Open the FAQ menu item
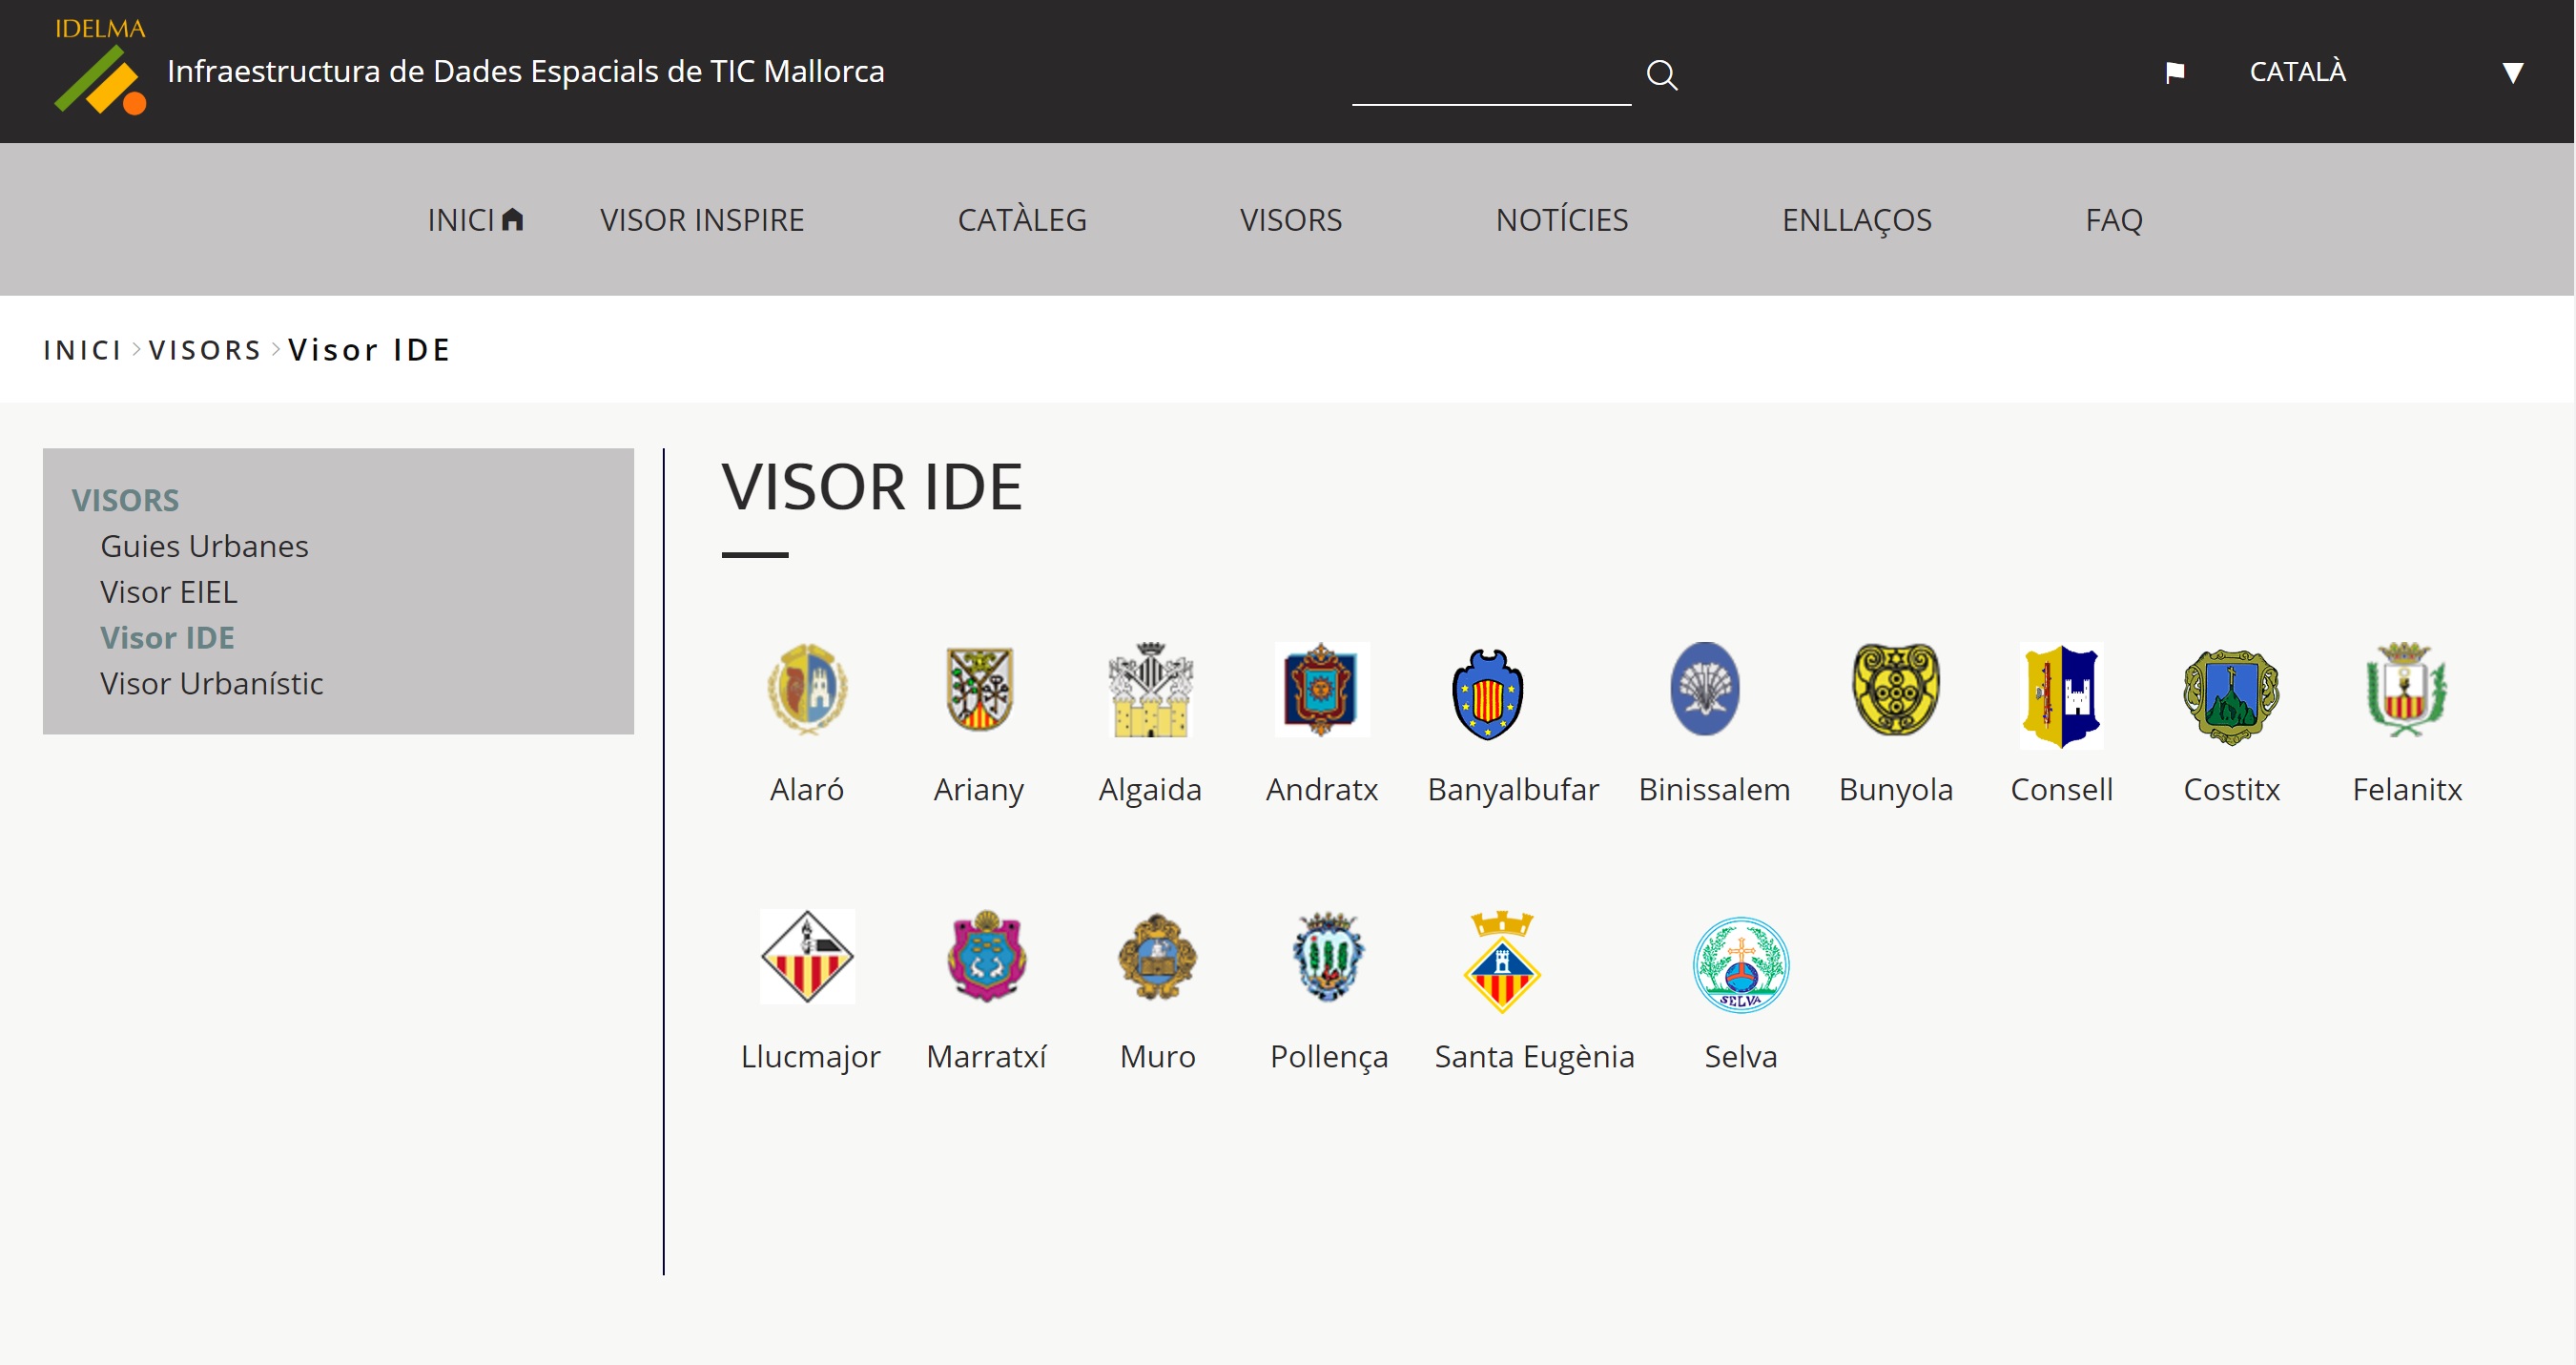Screen dimensions: 2576x1365 [x=2114, y=220]
